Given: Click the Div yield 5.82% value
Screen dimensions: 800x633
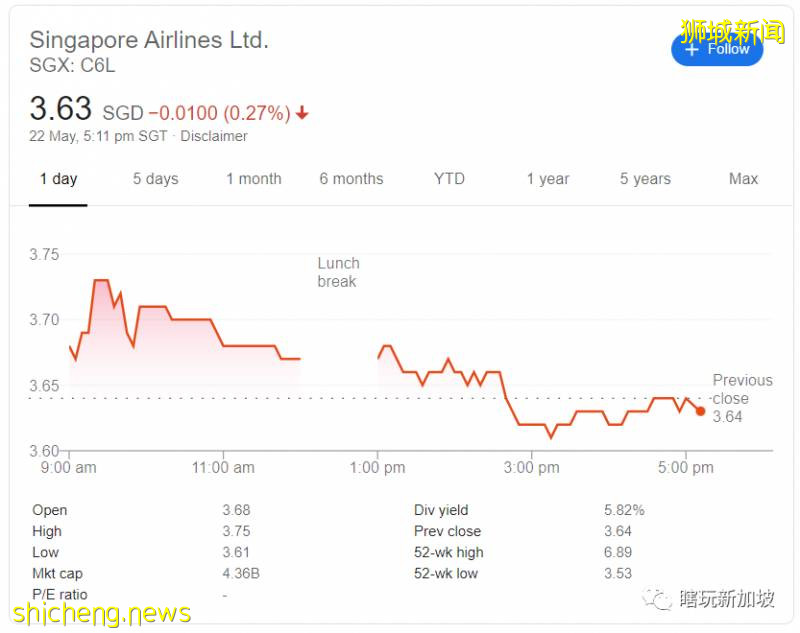Looking at the screenshot, I should (624, 510).
